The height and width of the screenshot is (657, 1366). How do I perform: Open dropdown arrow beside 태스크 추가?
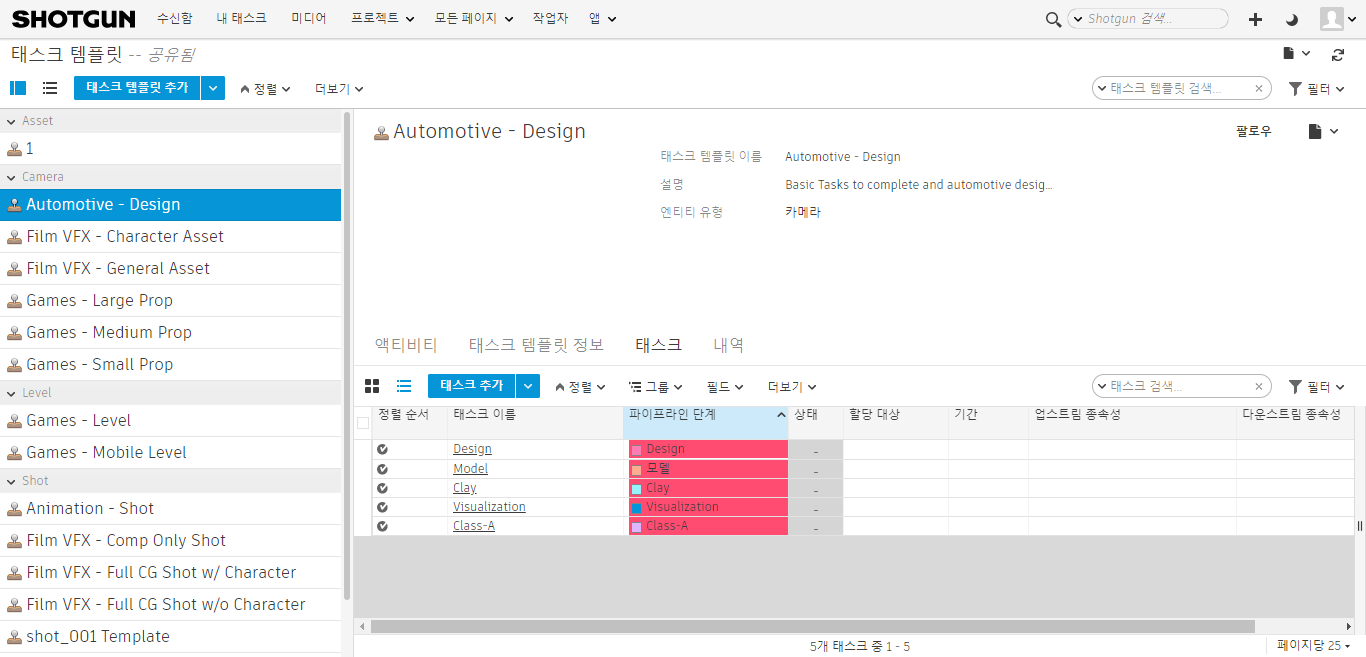click(528, 386)
